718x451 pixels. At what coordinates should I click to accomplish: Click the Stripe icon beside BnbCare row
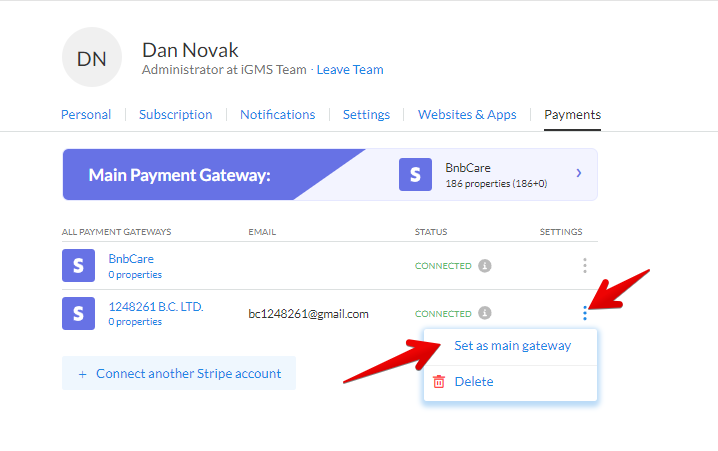78,266
